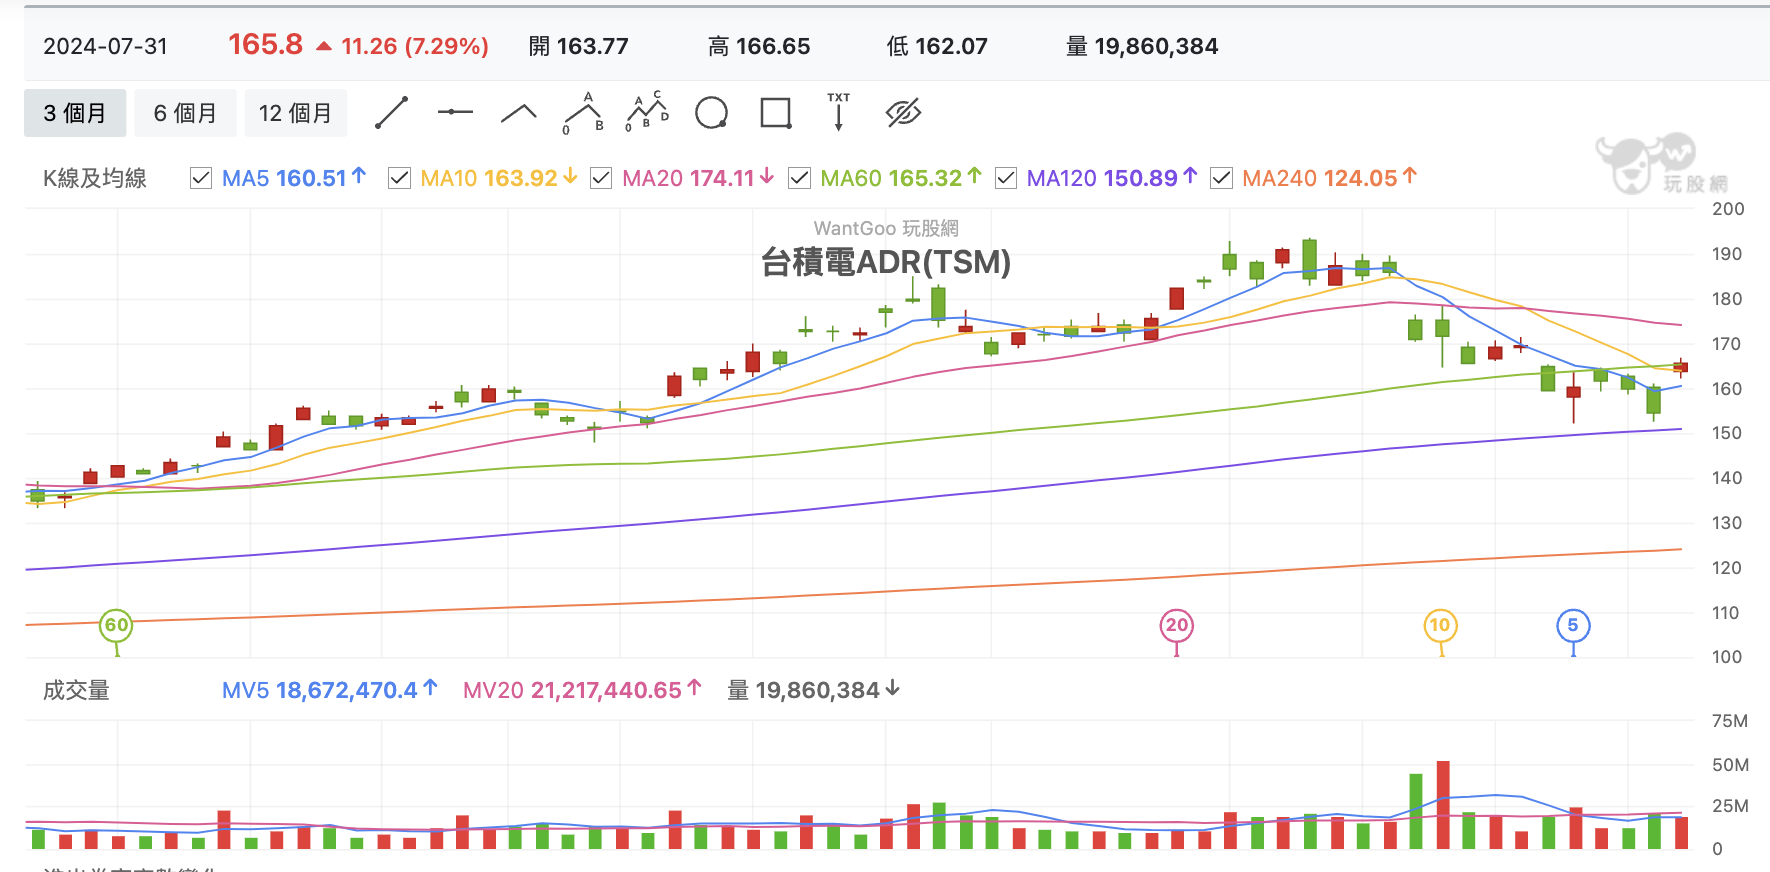Toggle the MA240 checkbox
Viewport: 1770px width, 872px height.
(1221, 178)
